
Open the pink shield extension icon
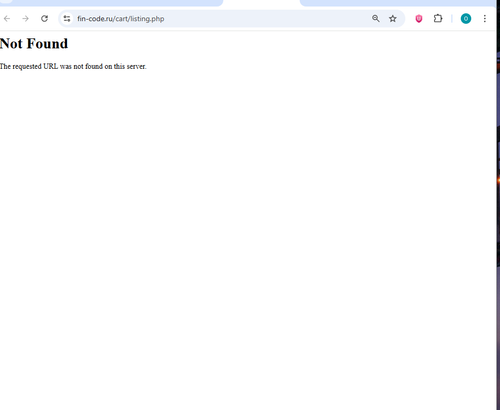[419, 19]
